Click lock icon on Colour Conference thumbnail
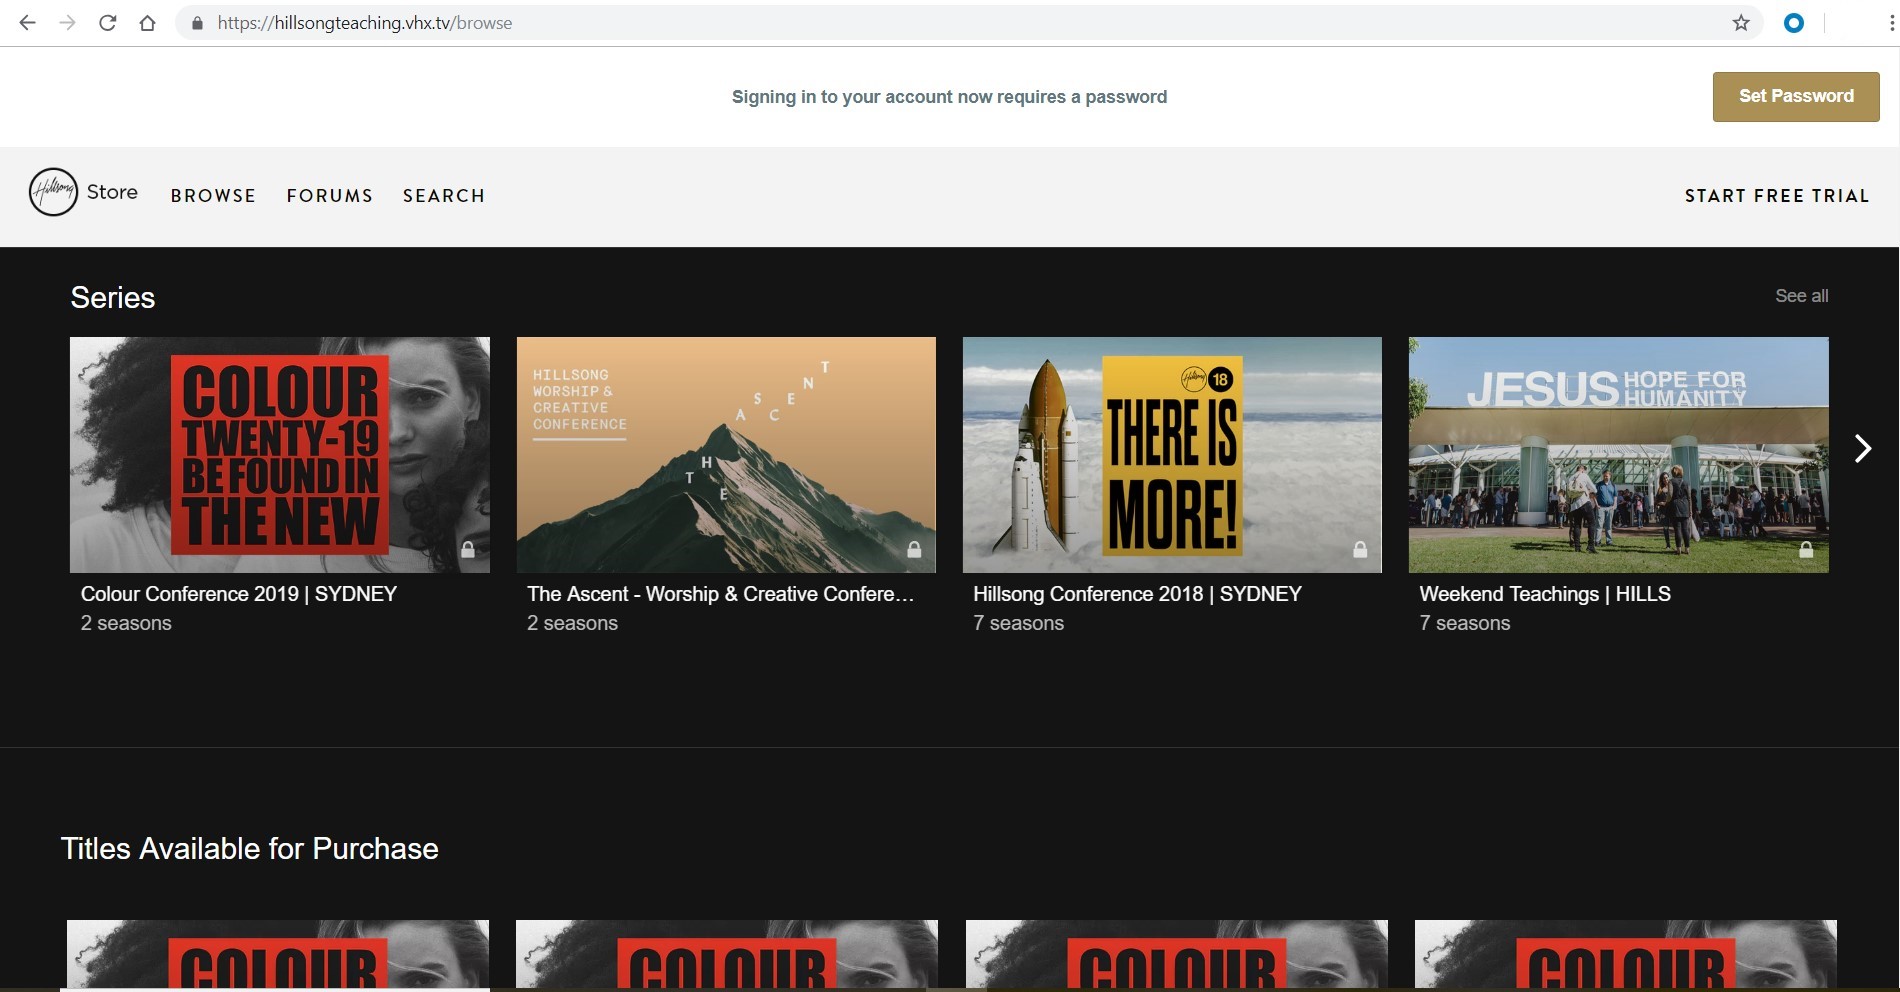The width and height of the screenshot is (1900, 992). click(467, 550)
